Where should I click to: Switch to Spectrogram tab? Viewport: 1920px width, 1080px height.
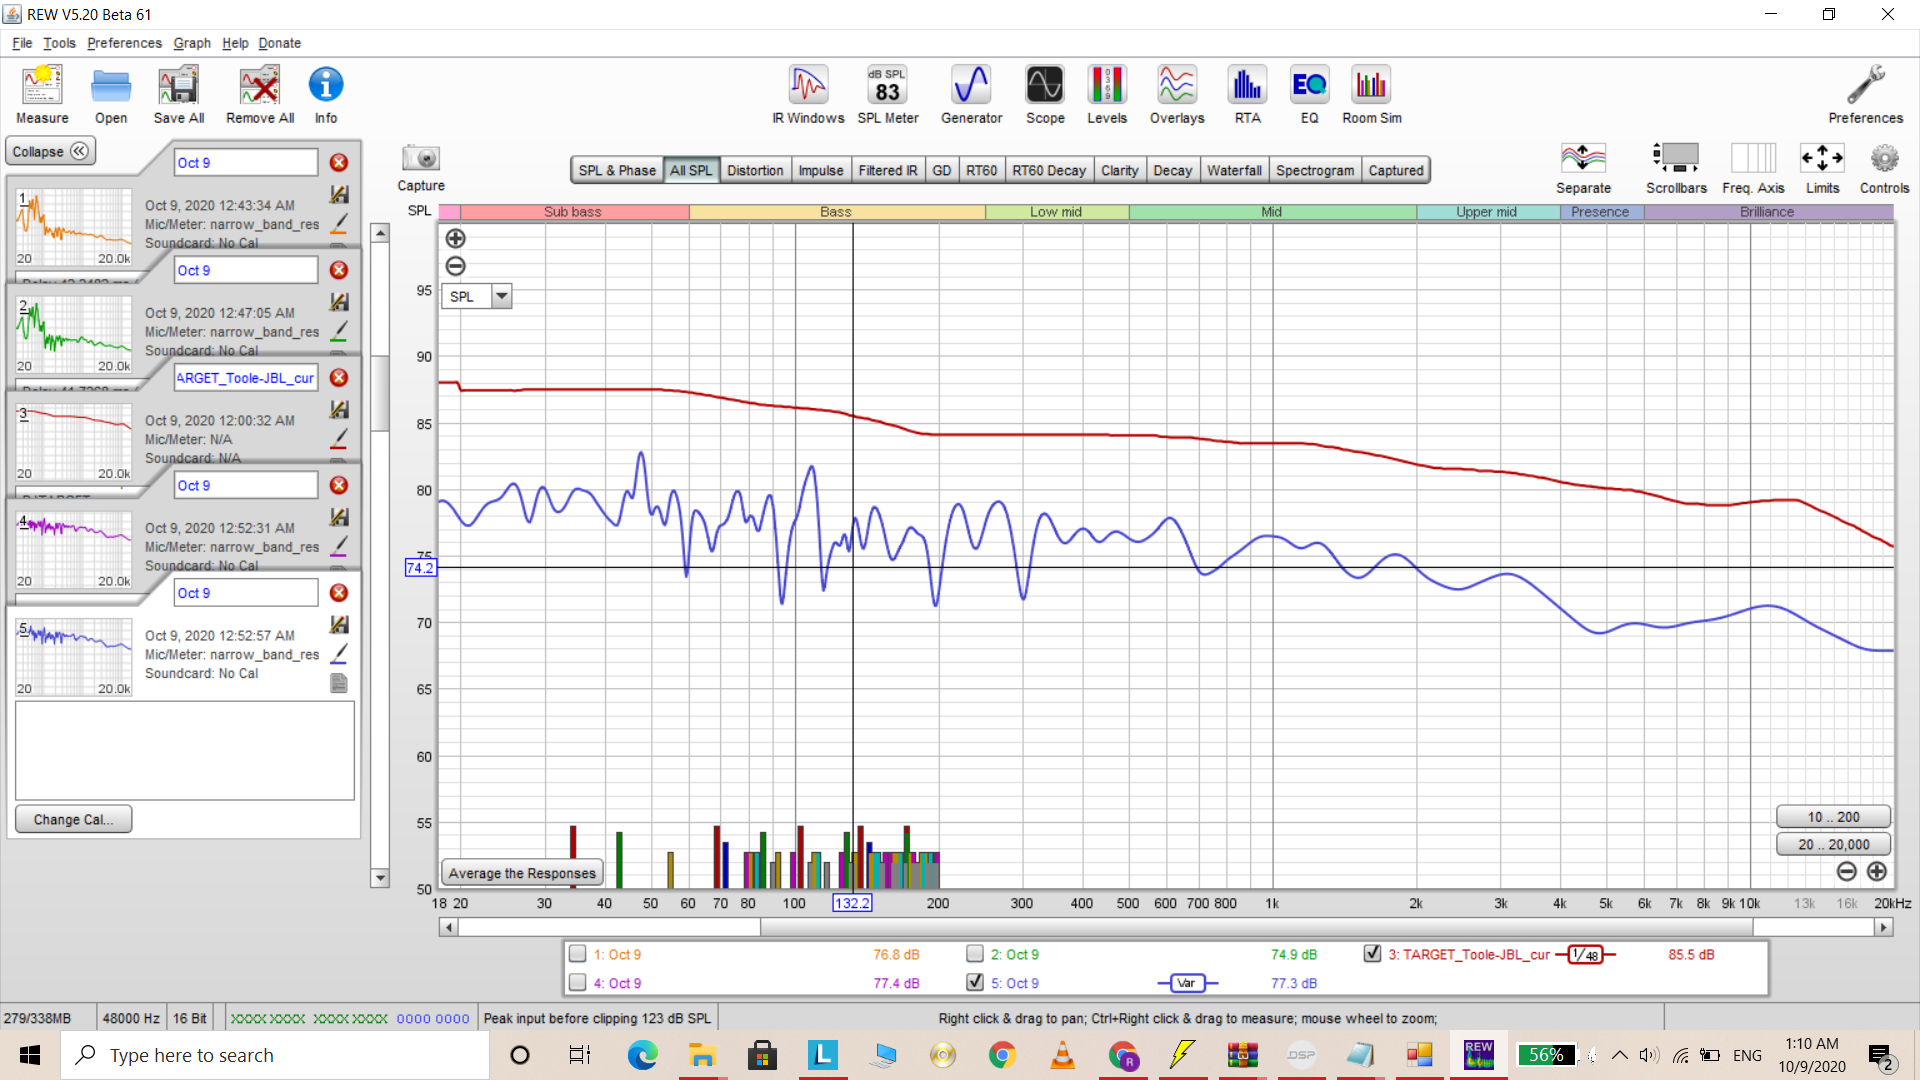coord(1315,171)
